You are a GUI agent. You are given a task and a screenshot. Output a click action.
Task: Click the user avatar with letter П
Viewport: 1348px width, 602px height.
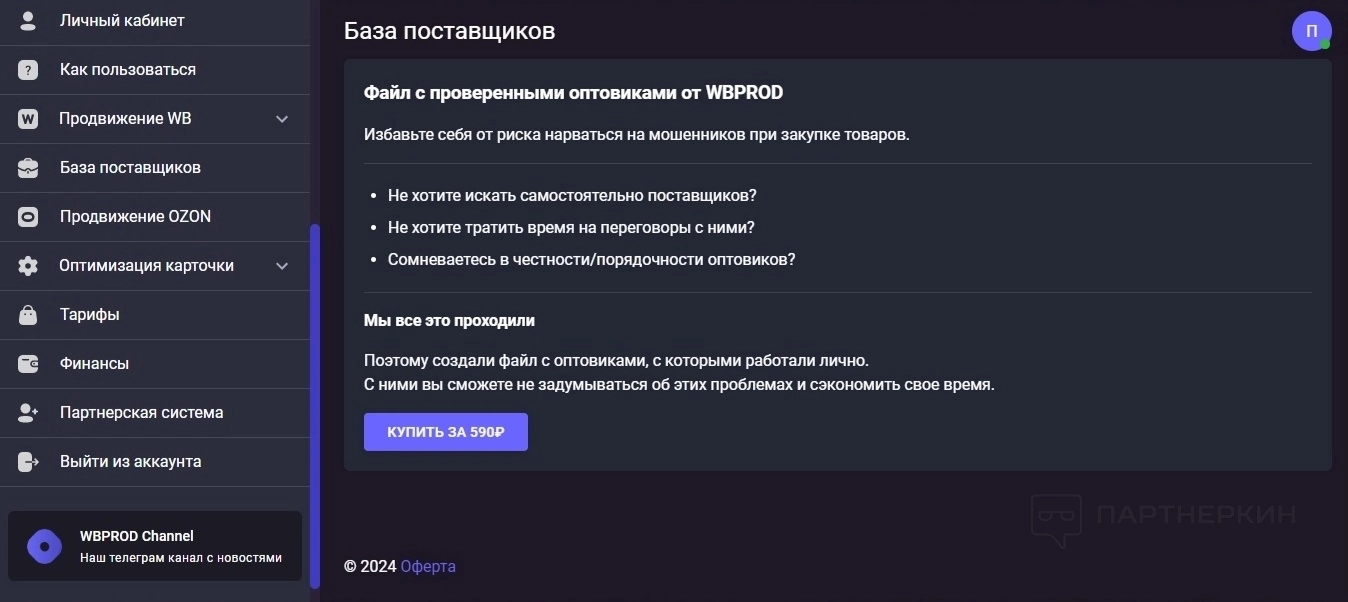coord(1311,31)
